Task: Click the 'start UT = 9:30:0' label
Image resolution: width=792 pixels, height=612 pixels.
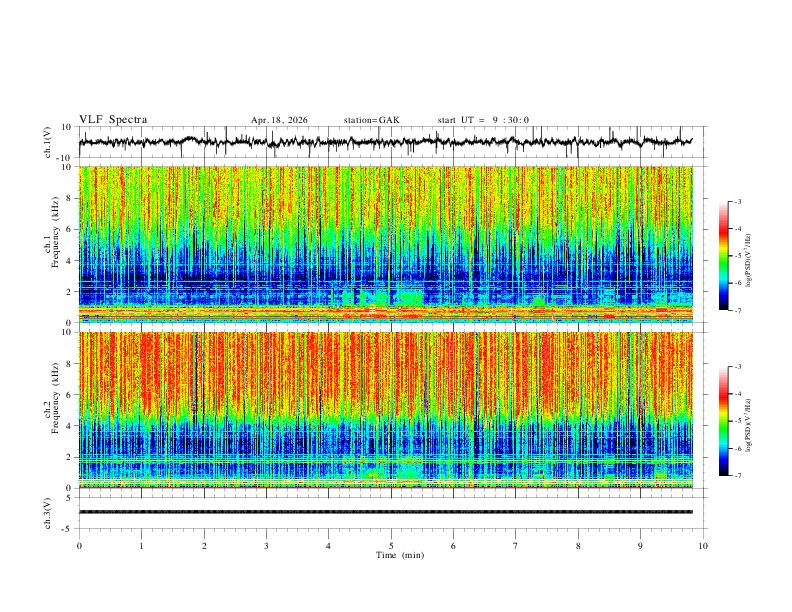Action: (483, 120)
